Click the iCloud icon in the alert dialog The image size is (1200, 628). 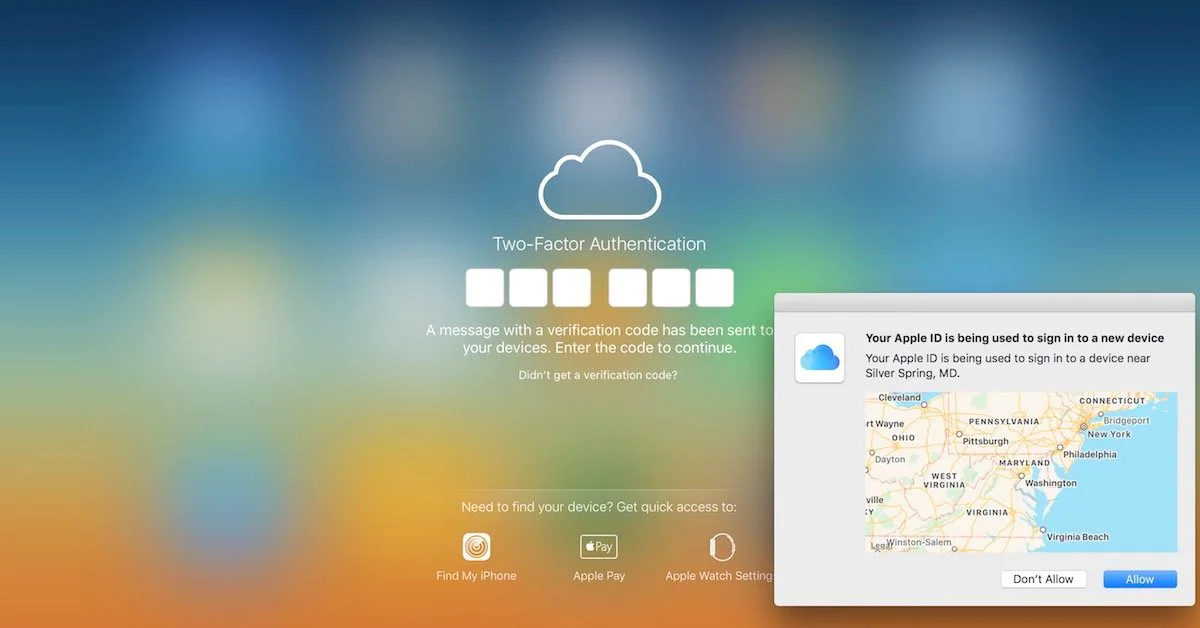pyautogui.click(x=820, y=357)
